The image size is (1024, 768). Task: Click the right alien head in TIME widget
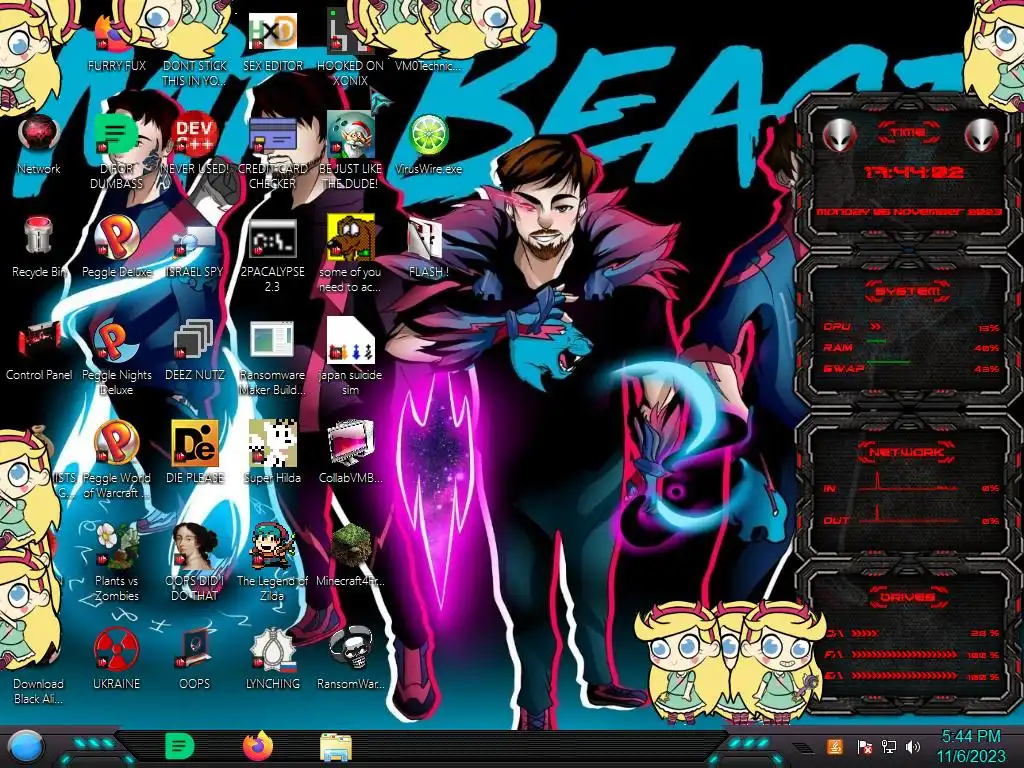click(x=981, y=135)
